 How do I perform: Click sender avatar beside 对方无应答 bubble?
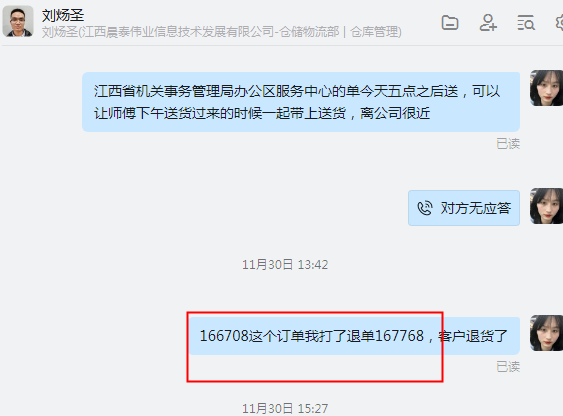coord(546,206)
